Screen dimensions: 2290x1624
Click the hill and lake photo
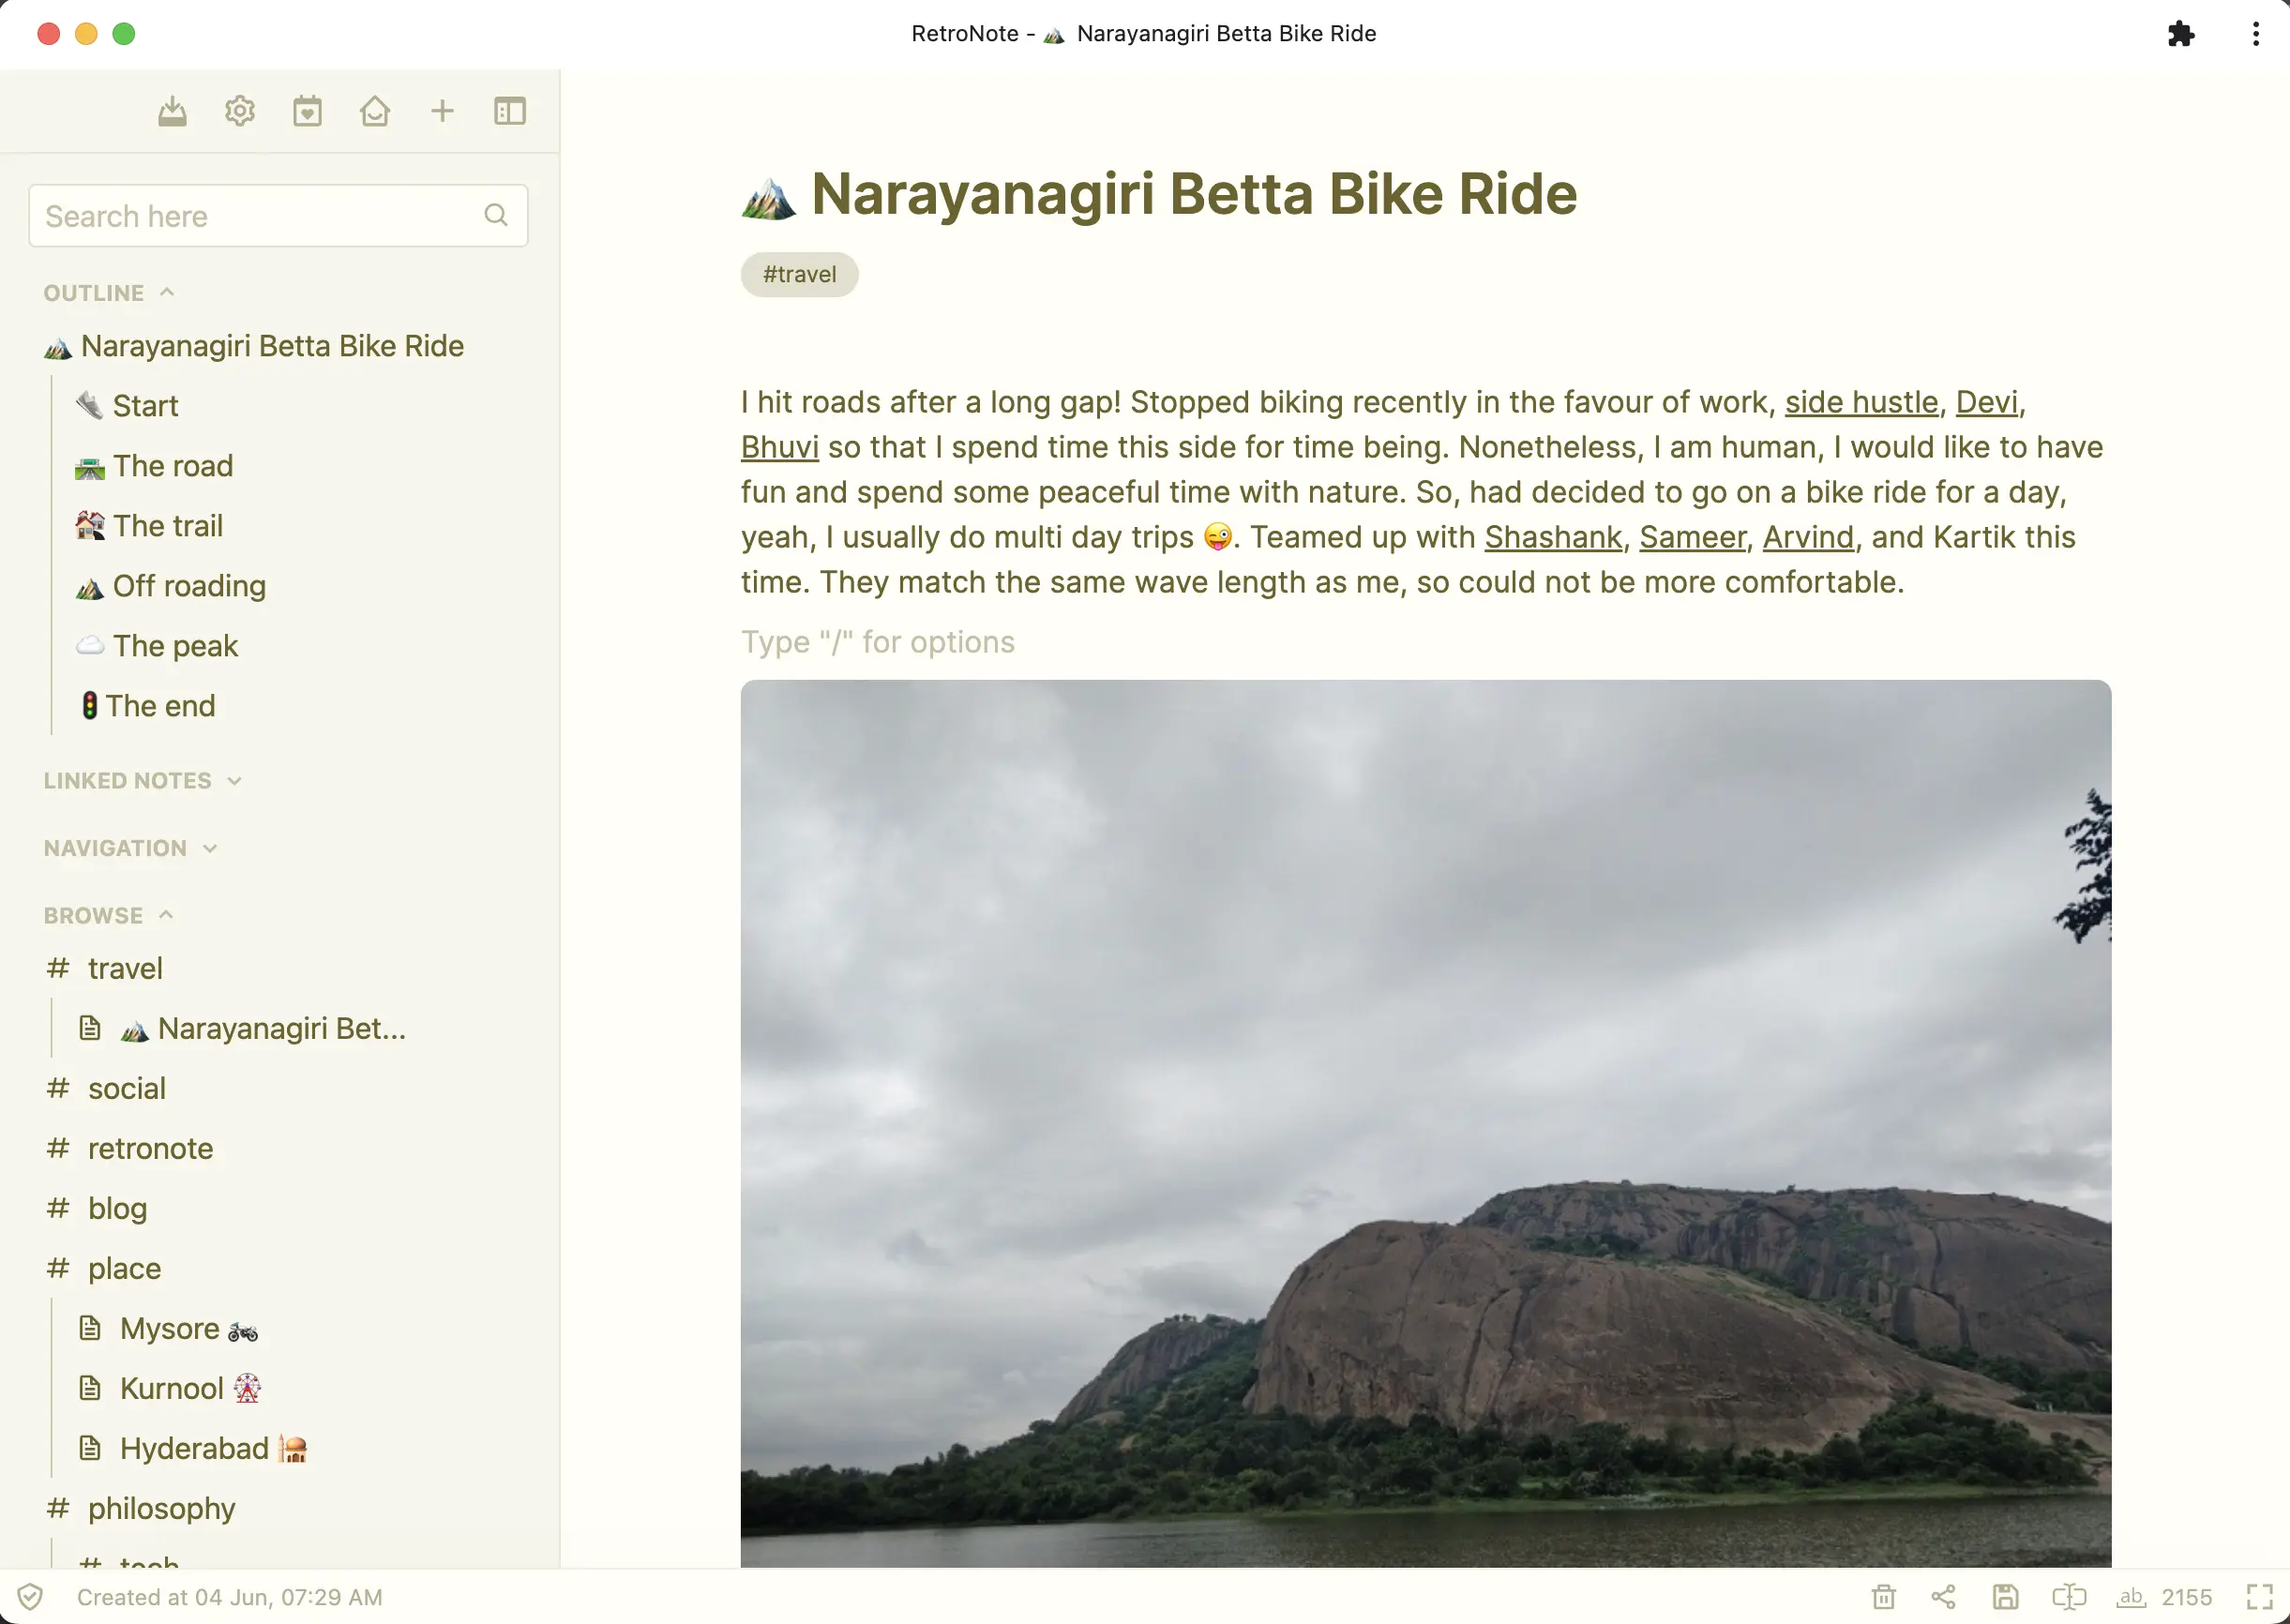tap(1426, 1124)
